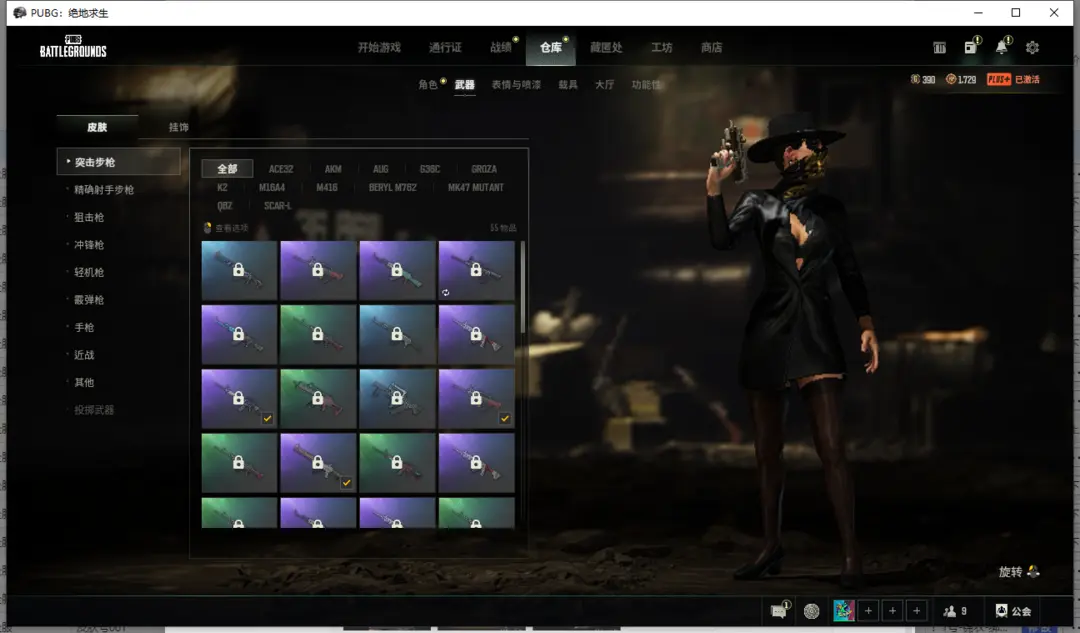Screen dimensions: 1080x633
Task: Open friends list showing 9
Action: click(955, 611)
